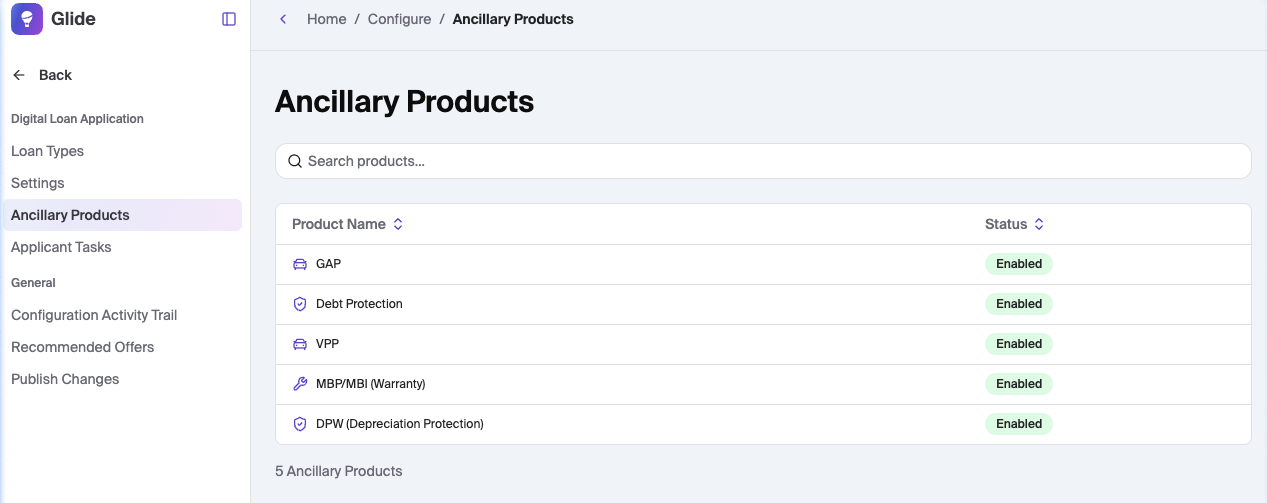This screenshot has height=503, width=1267.
Task: Sort by Product Name column arrows
Action: pos(398,224)
